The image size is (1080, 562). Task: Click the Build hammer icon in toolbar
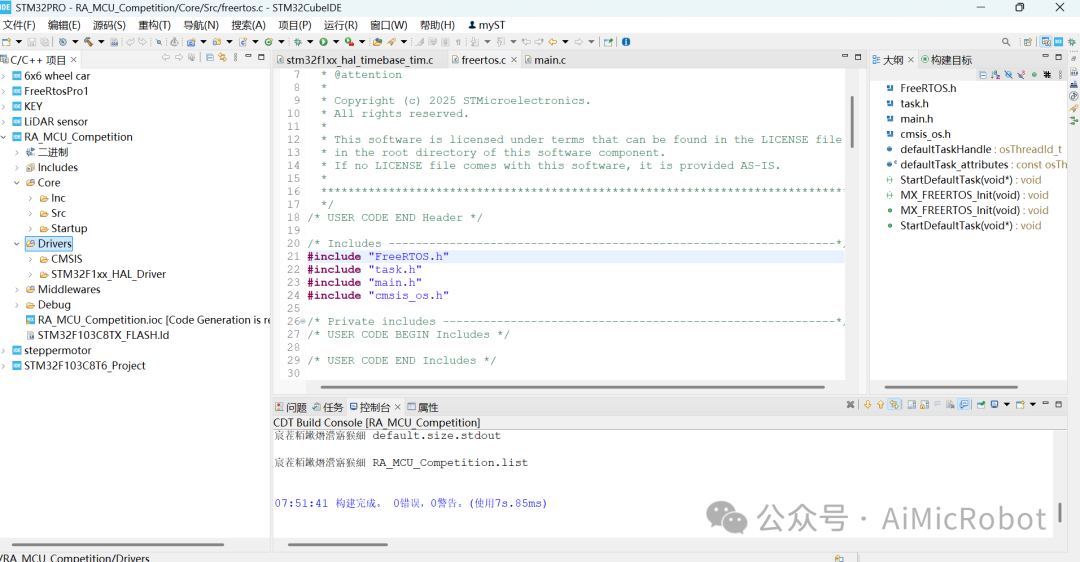tap(88, 42)
